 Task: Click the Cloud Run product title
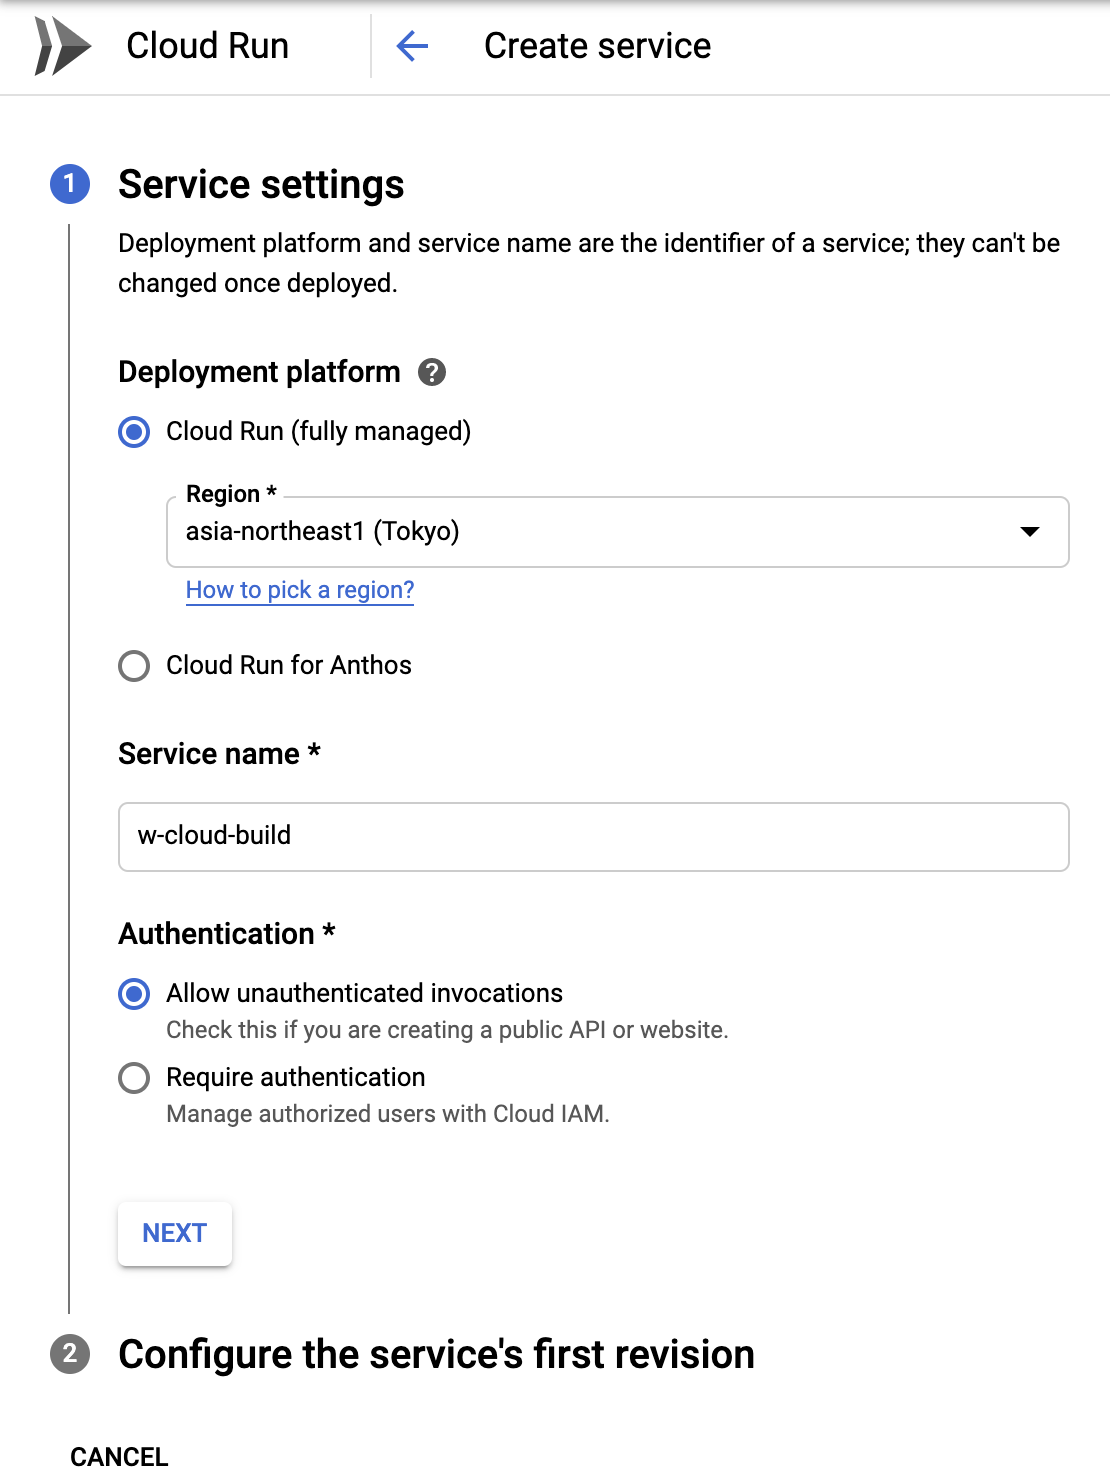click(x=208, y=46)
